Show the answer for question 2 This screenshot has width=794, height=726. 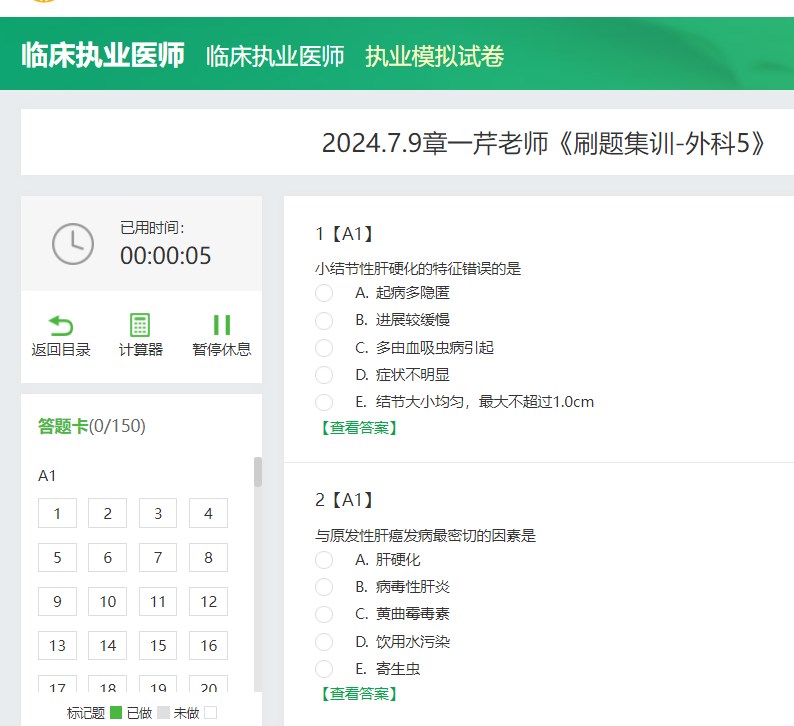click(x=359, y=694)
